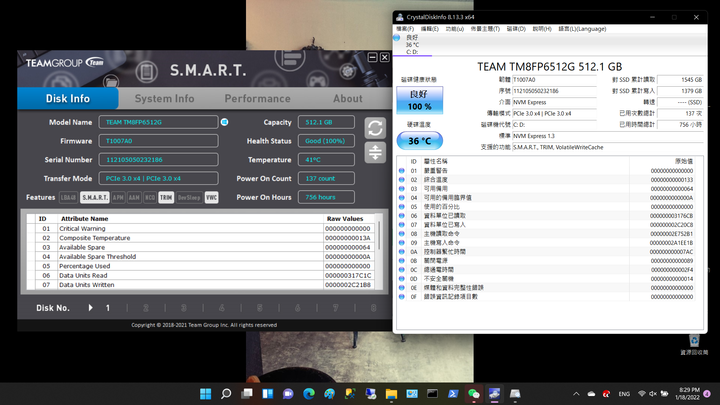This screenshot has width=720, height=405.
Task: Click the TEAM TM8FP6512G 512.1 GB title
Action: pyautogui.click(x=550, y=67)
